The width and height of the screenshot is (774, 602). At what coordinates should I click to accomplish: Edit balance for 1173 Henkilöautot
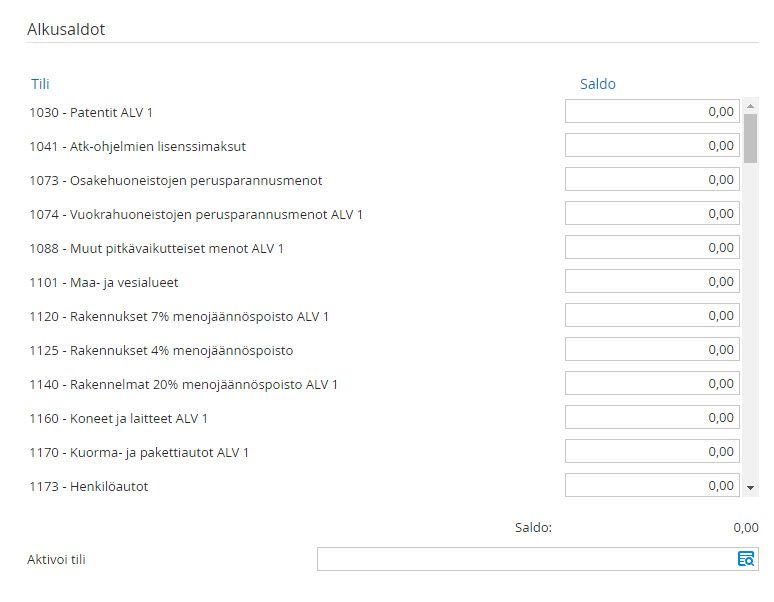point(652,486)
